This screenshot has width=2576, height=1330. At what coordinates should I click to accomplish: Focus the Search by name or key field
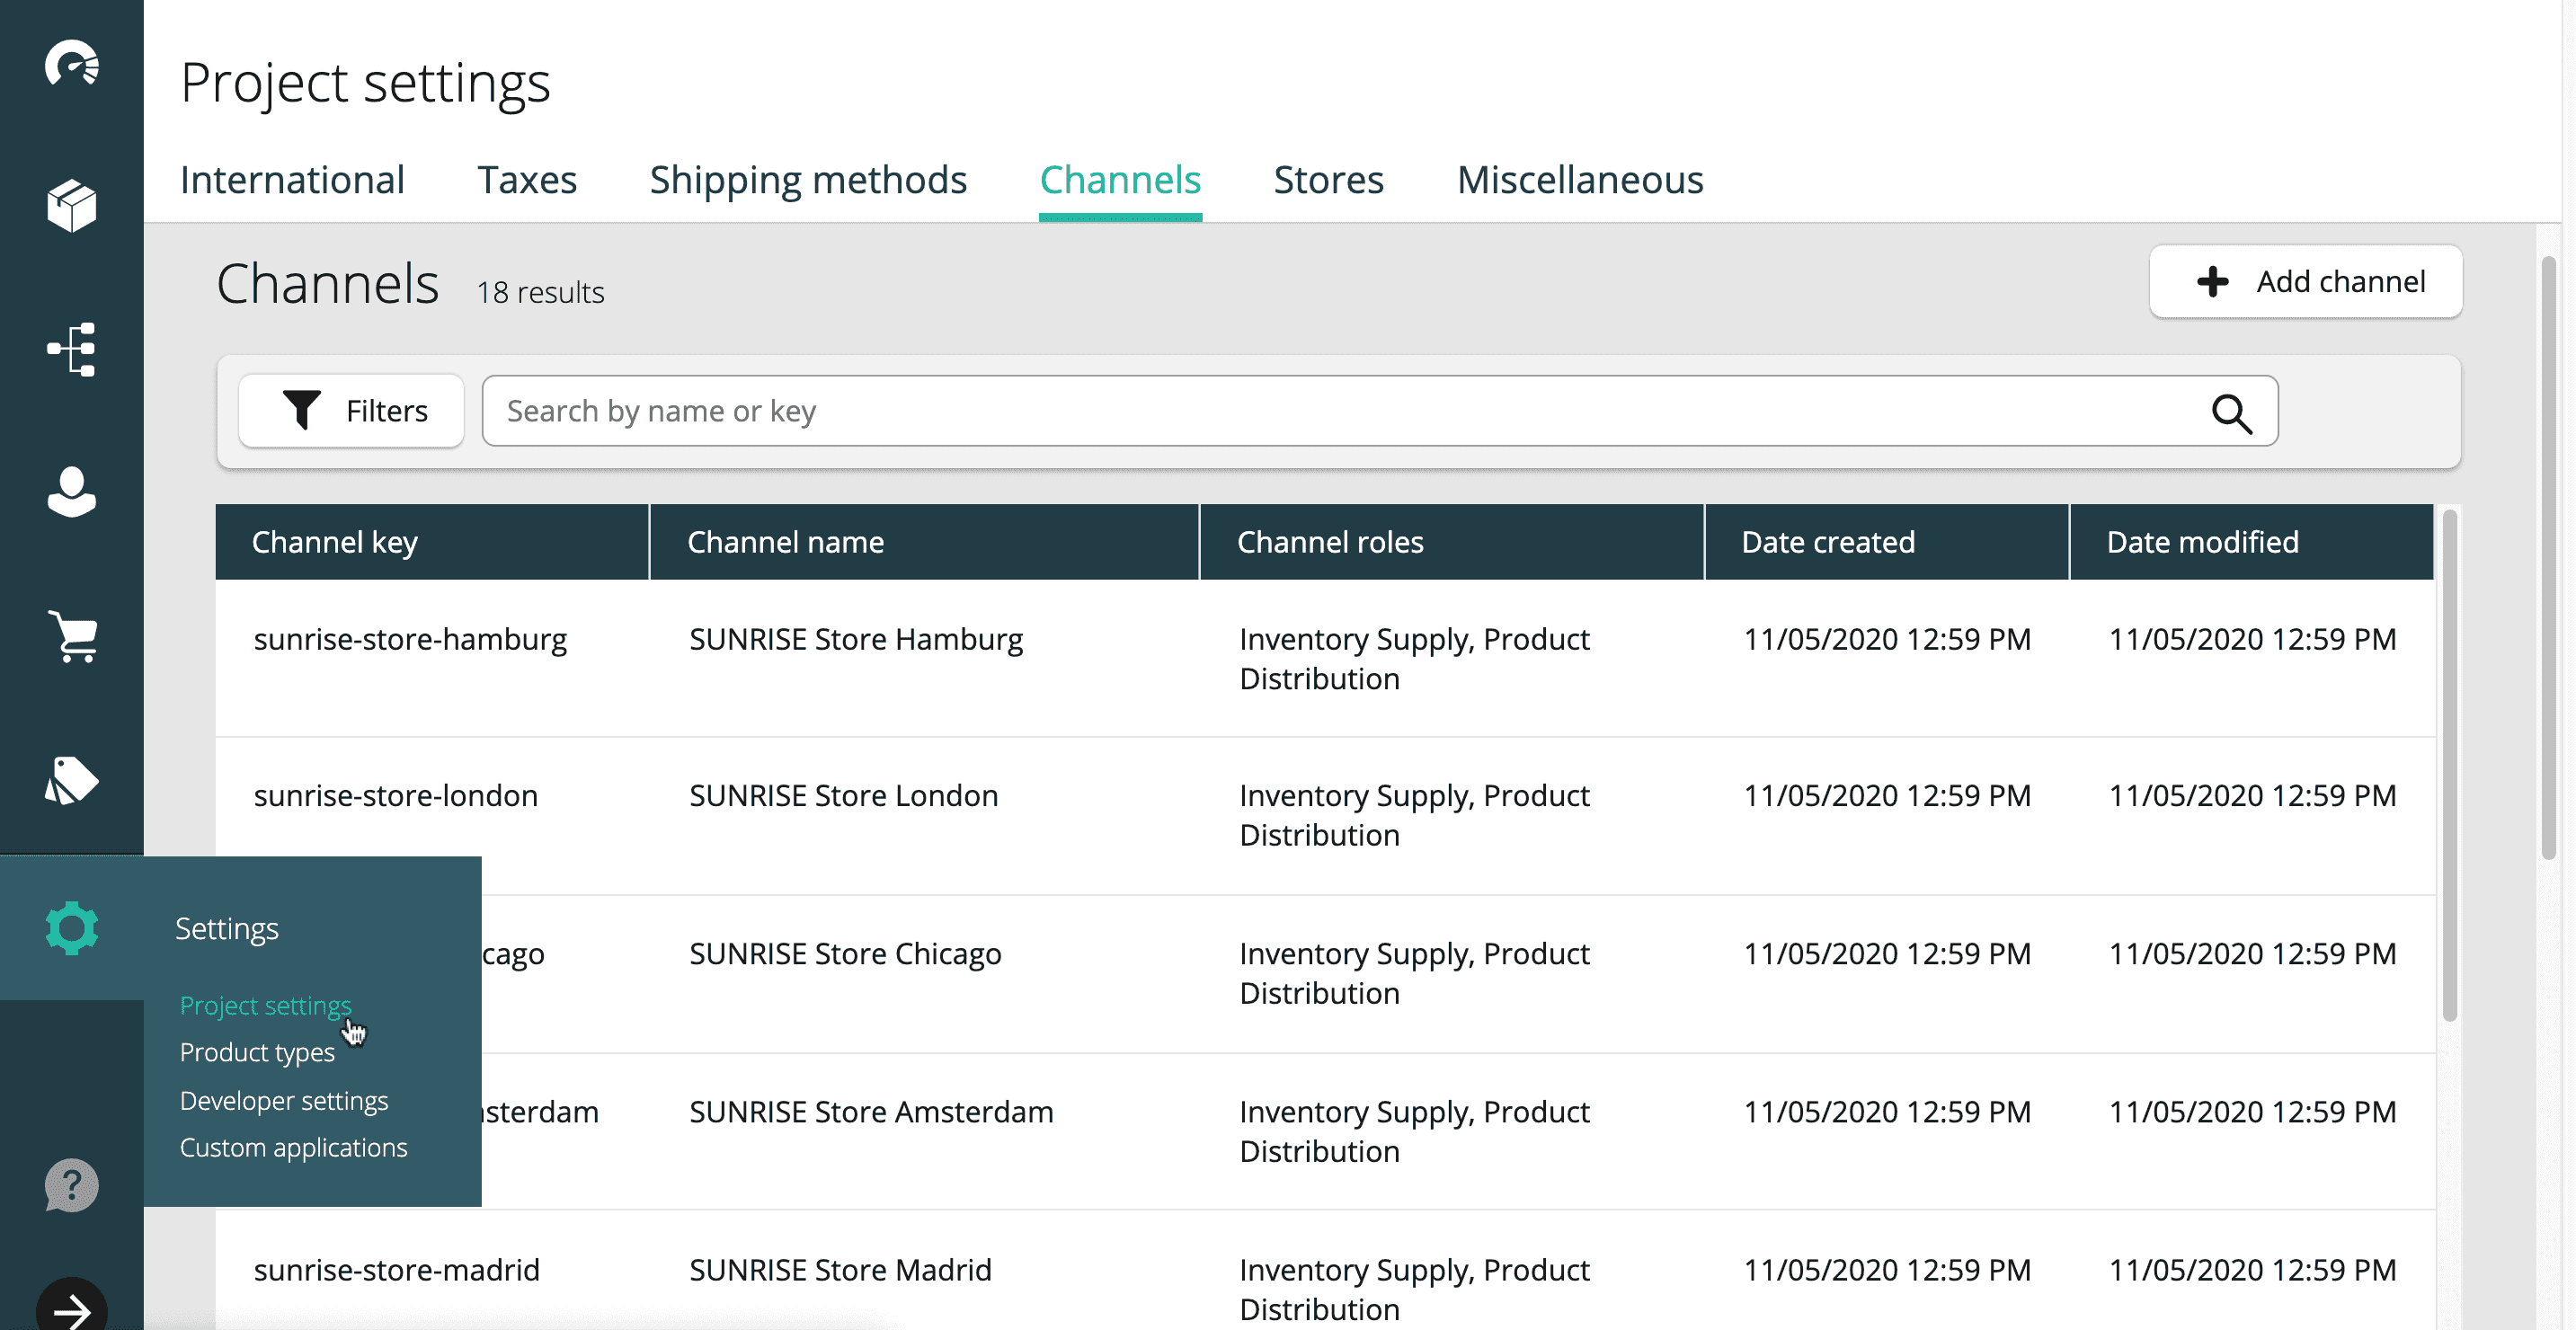pos(1340,411)
